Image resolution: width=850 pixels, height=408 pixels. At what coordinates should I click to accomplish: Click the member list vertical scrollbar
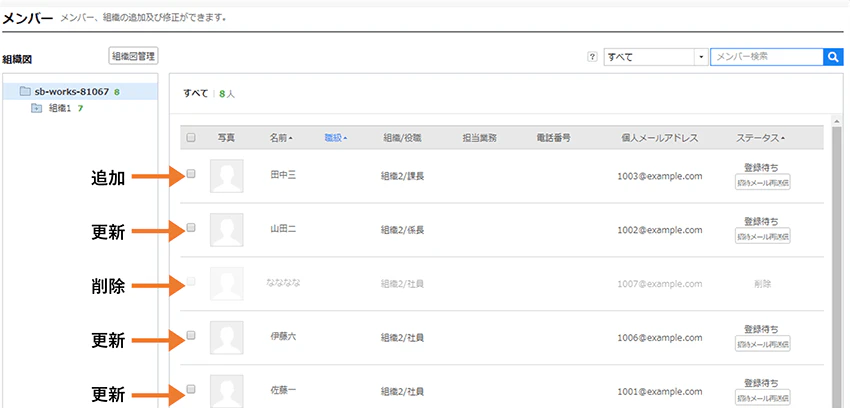point(837,260)
